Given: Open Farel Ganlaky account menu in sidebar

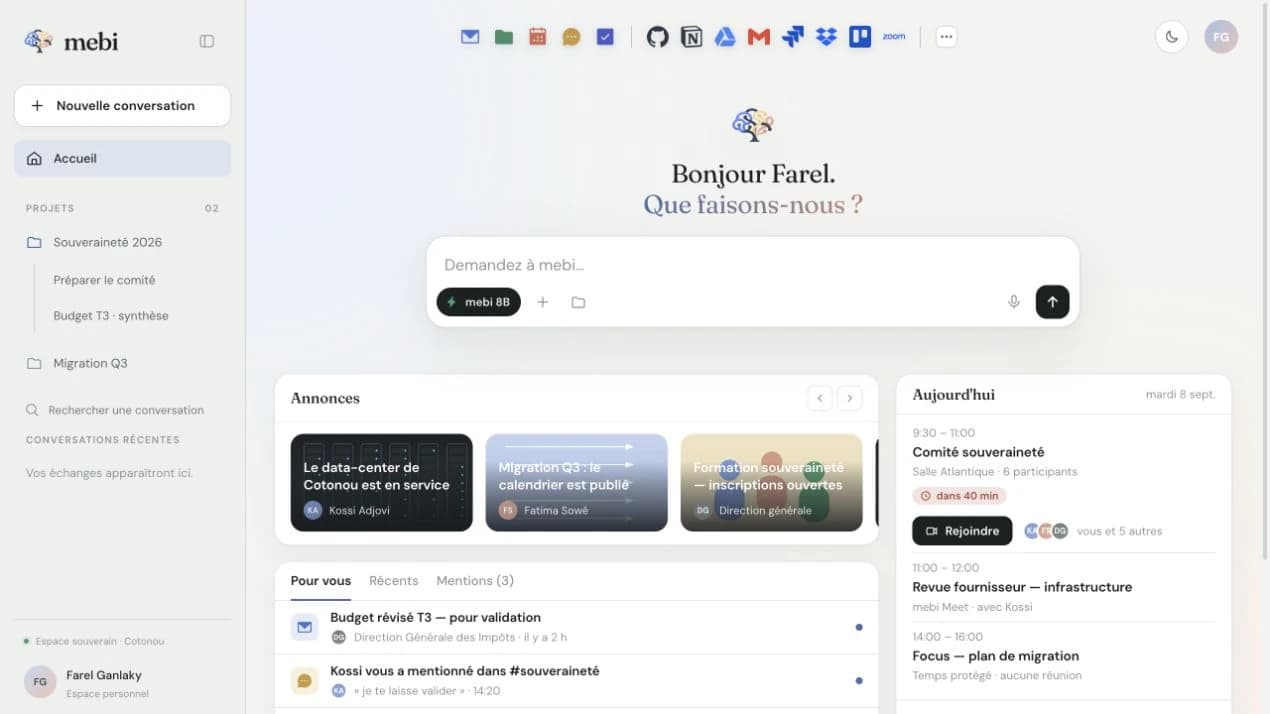Looking at the screenshot, I should click(x=122, y=682).
